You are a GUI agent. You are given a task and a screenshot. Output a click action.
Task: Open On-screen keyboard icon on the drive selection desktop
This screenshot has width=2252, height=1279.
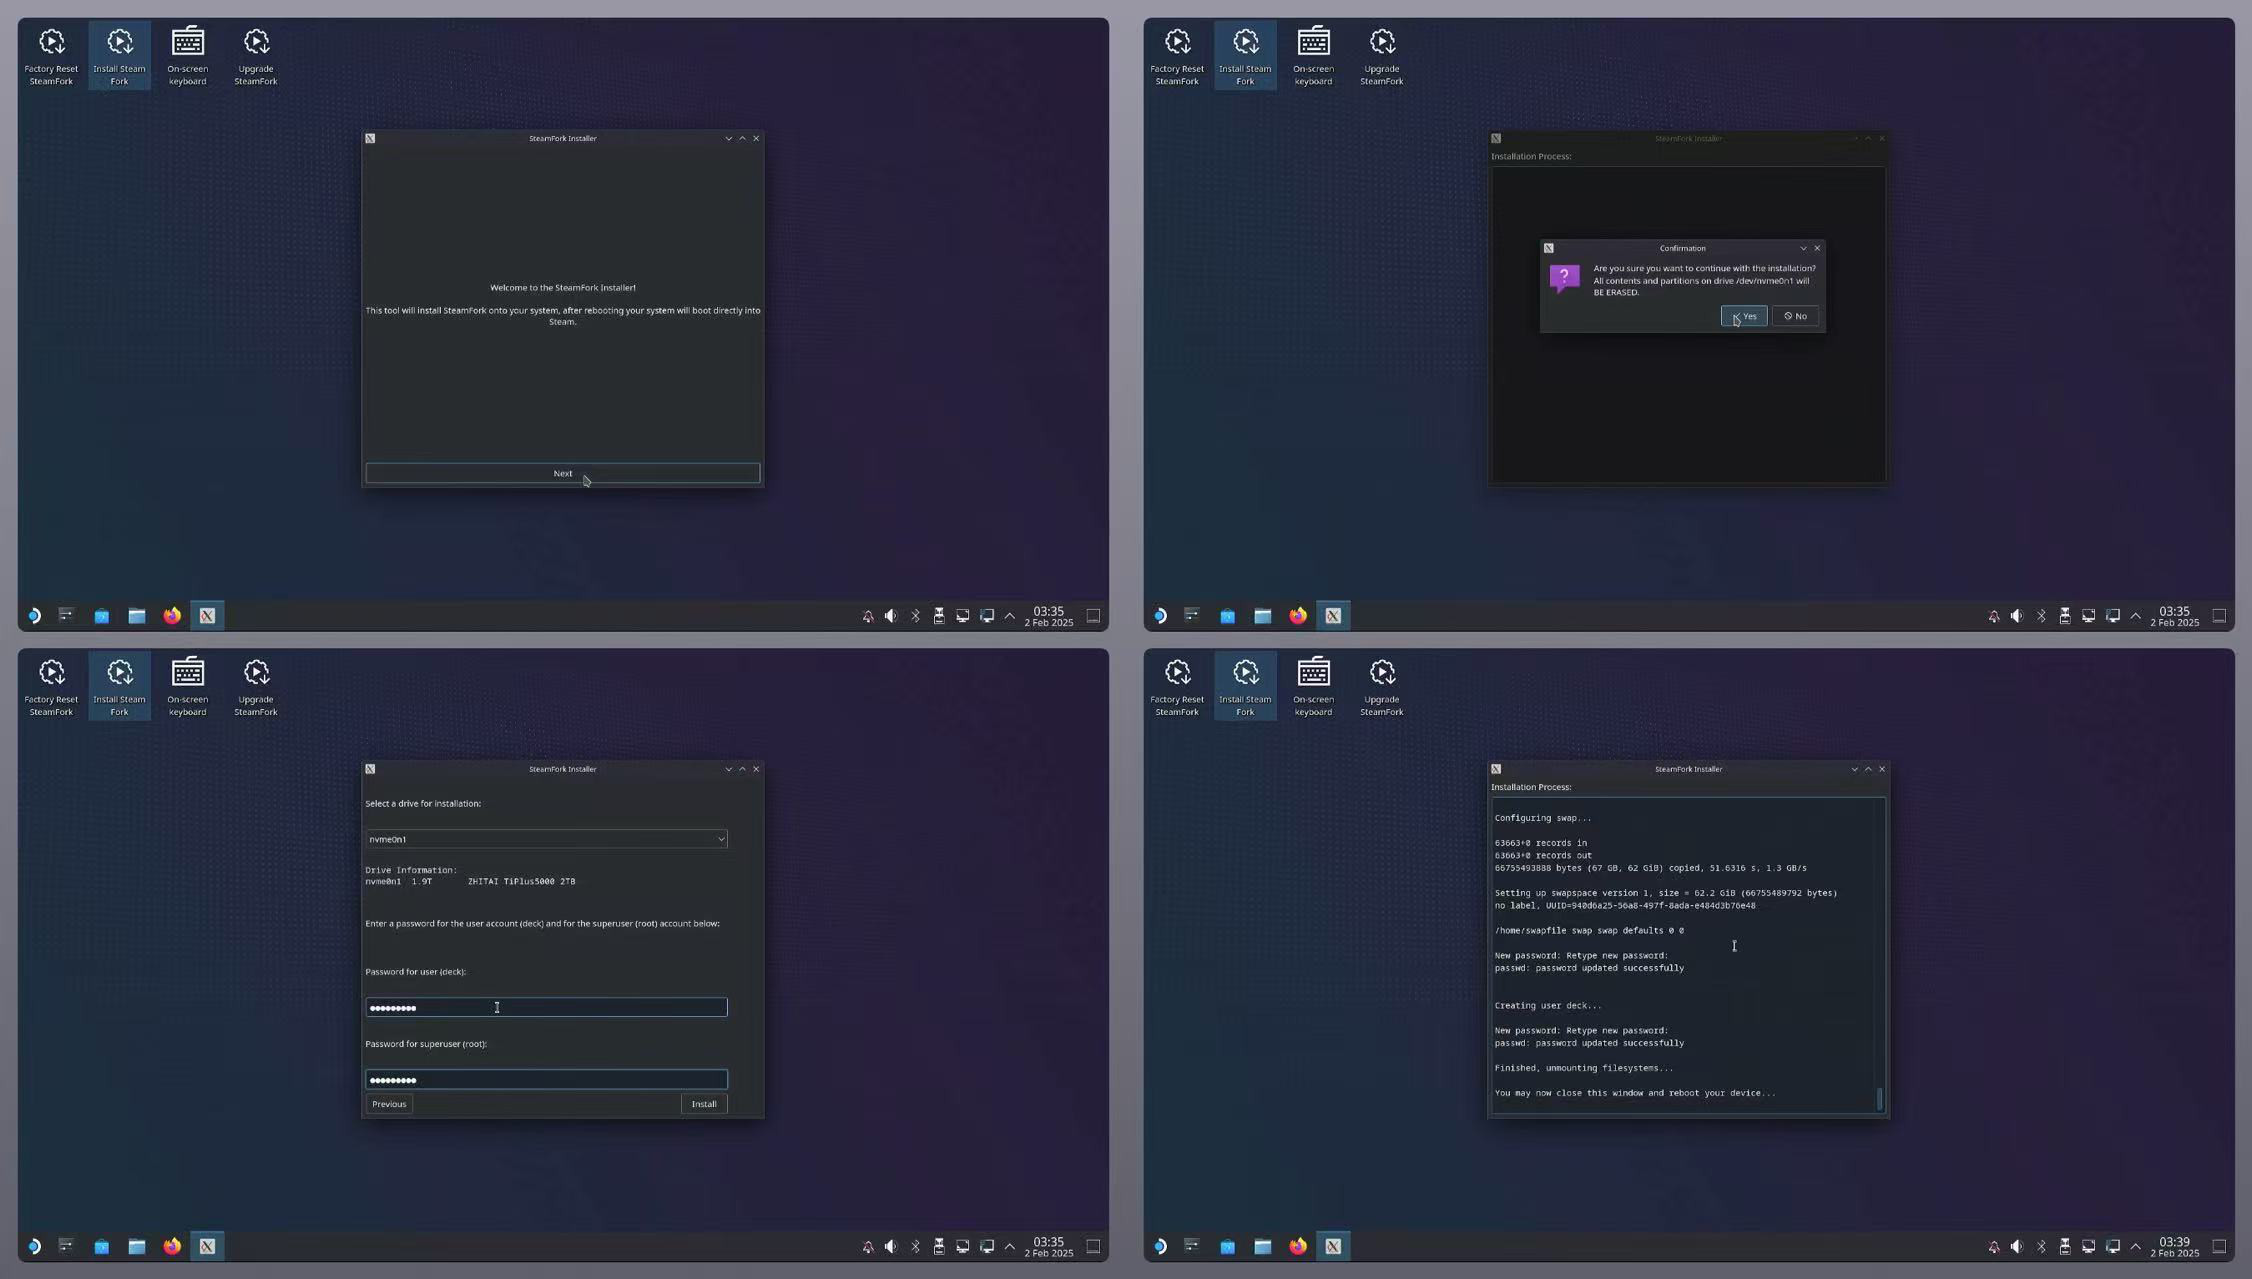coord(187,687)
